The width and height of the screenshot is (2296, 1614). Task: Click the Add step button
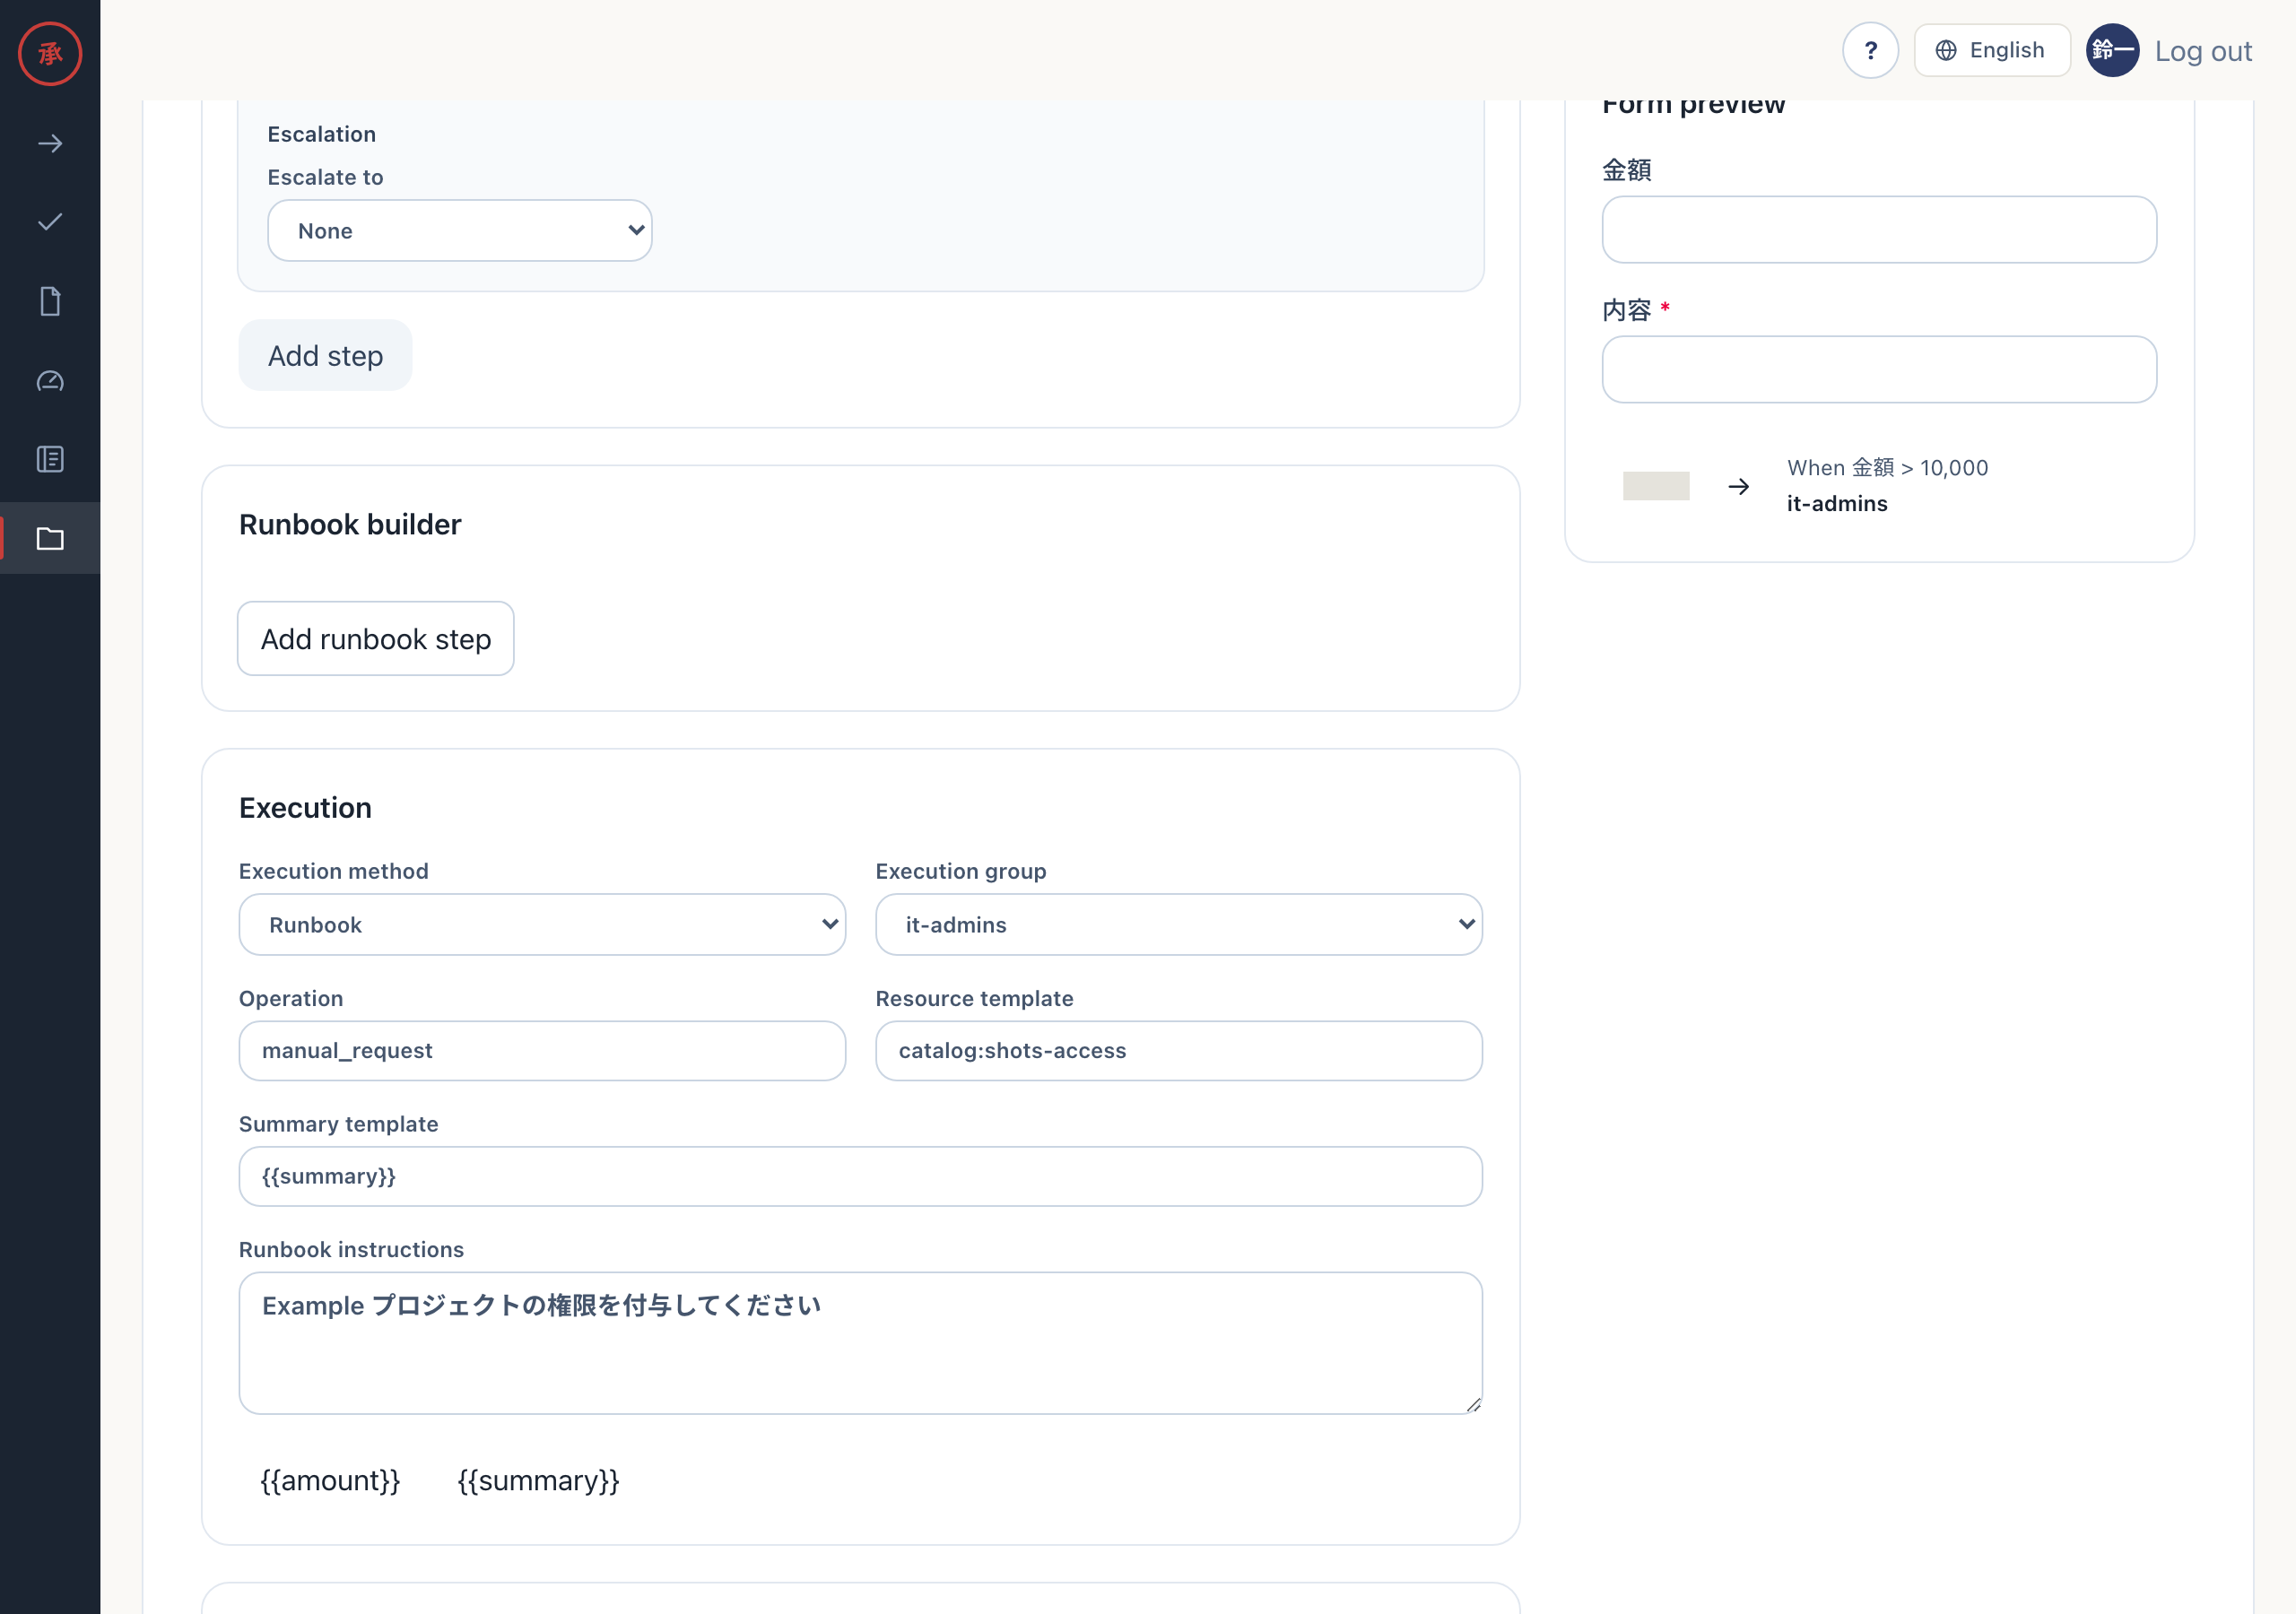pos(325,355)
